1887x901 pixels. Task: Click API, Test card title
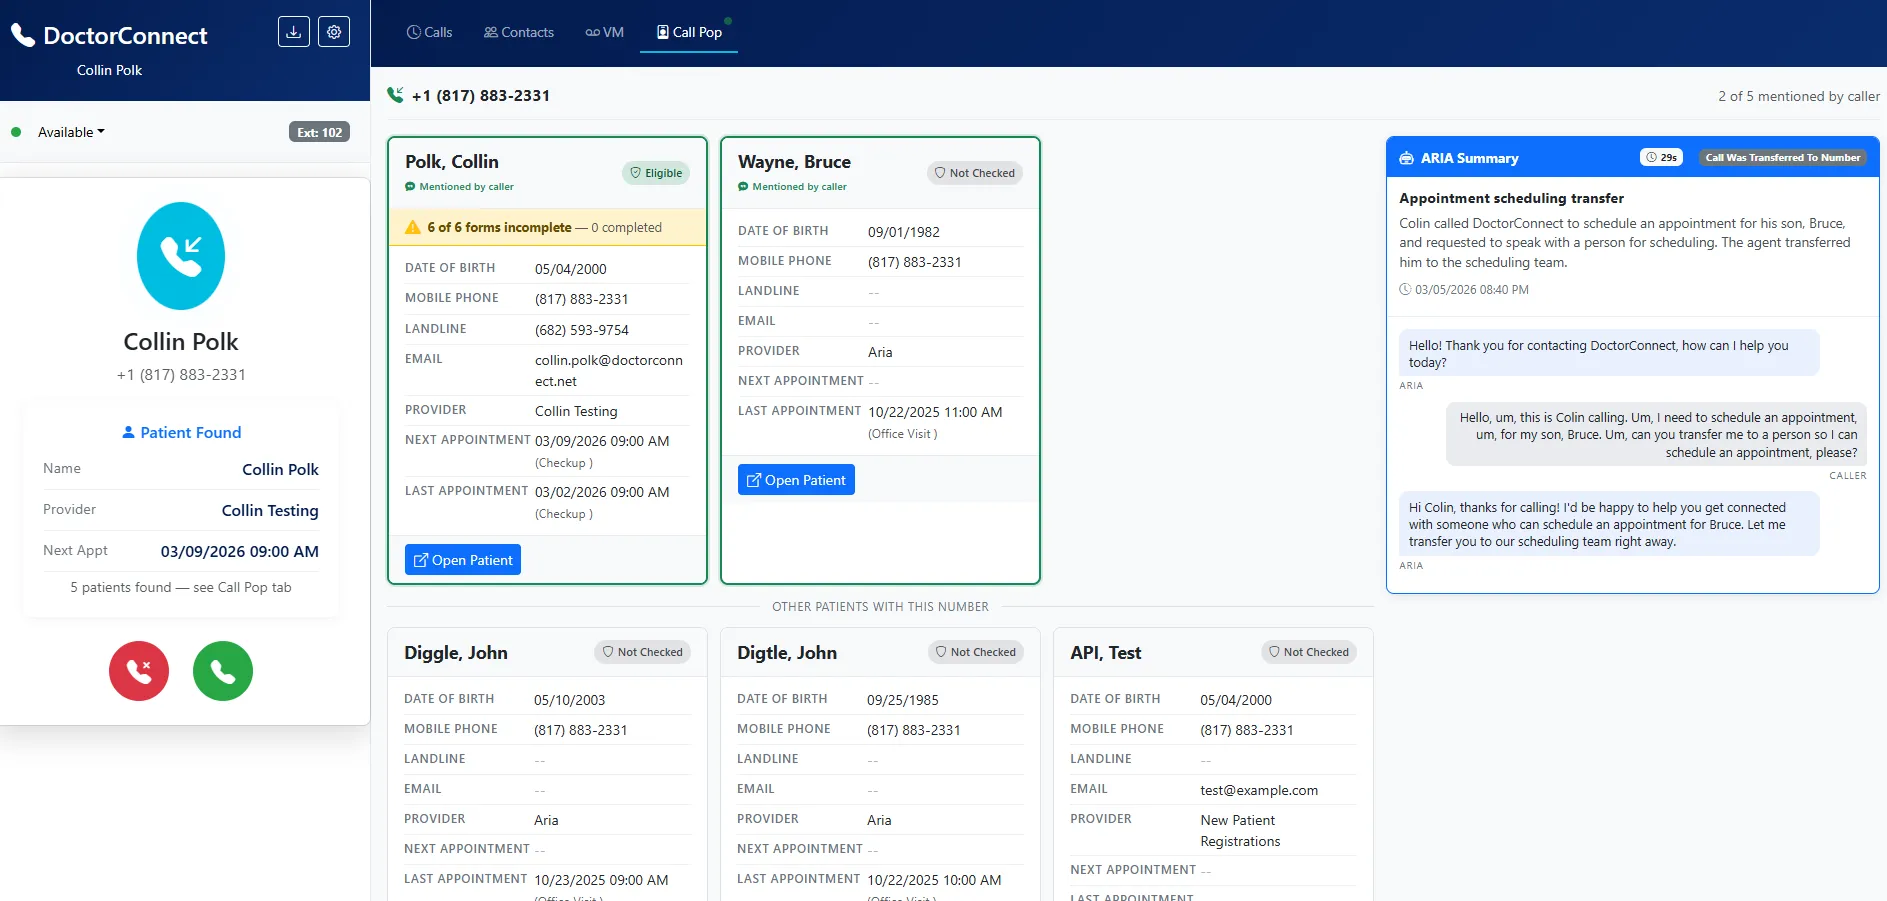(x=1105, y=652)
